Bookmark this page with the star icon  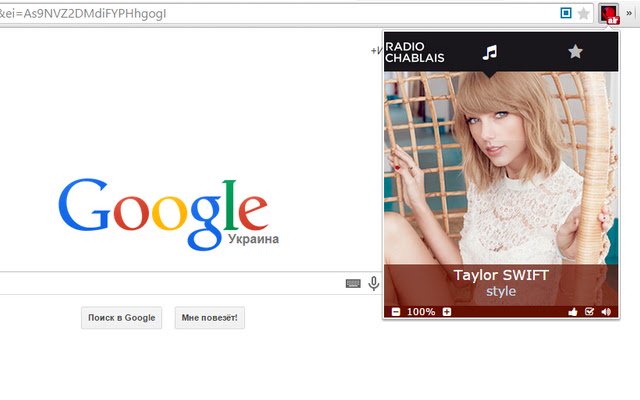pyautogui.click(x=584, y=14)
